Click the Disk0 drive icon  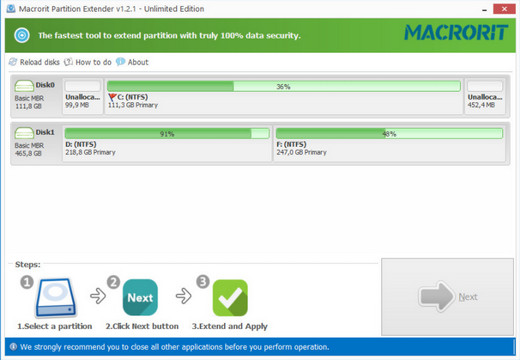(24, 86)
